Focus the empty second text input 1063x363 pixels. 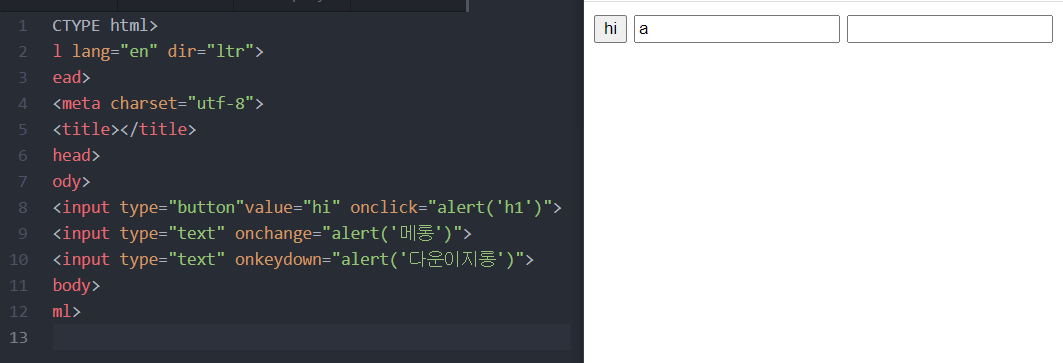(950, 29)
